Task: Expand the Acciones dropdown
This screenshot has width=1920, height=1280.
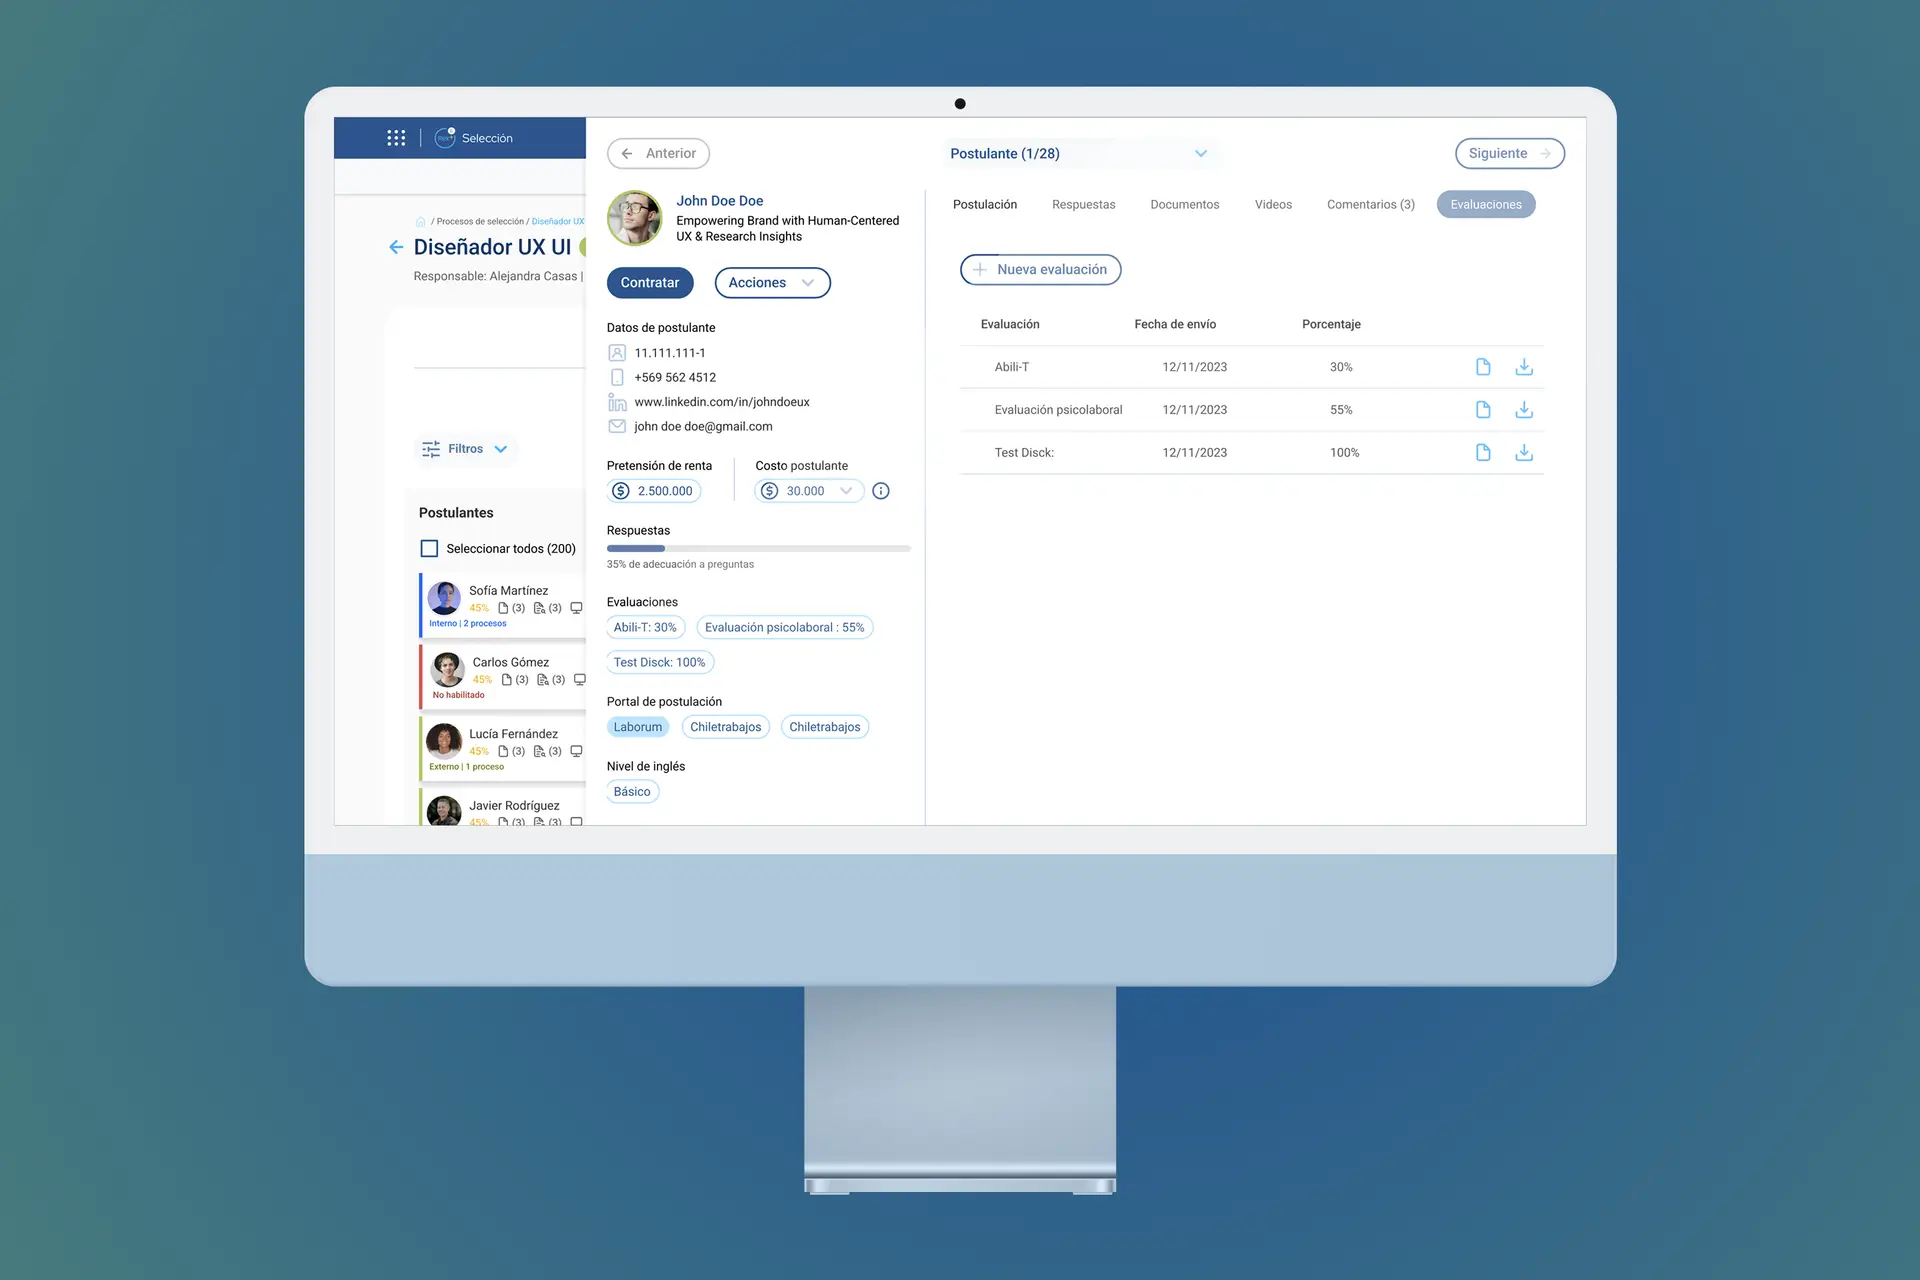Action: click(x=771, y=283)
